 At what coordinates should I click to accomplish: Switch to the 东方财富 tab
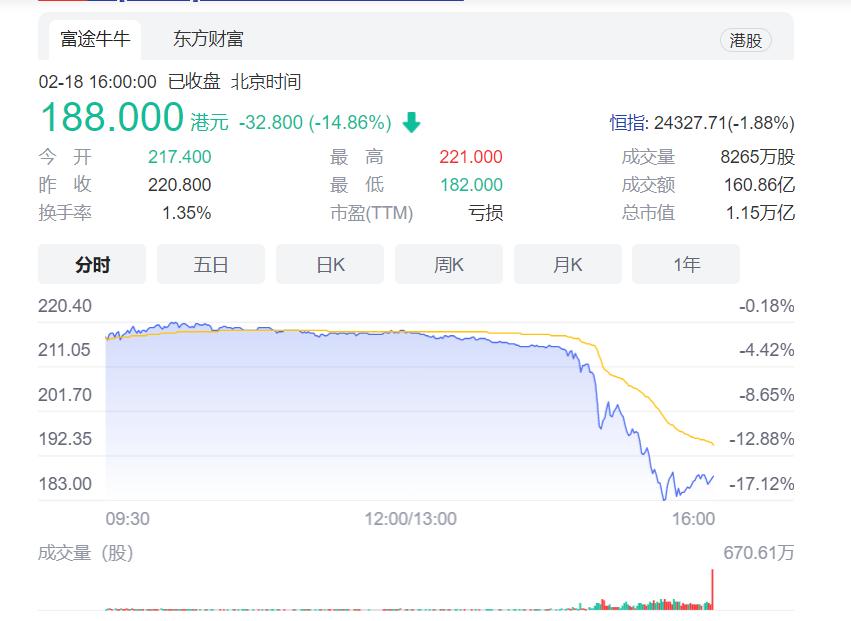[208, 39]
